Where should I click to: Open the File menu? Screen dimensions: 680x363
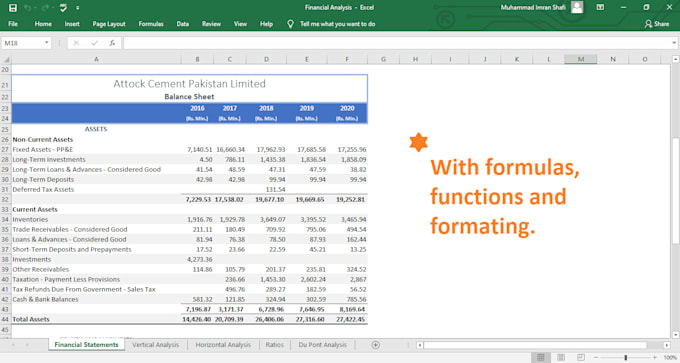click(x=13, y=24)
